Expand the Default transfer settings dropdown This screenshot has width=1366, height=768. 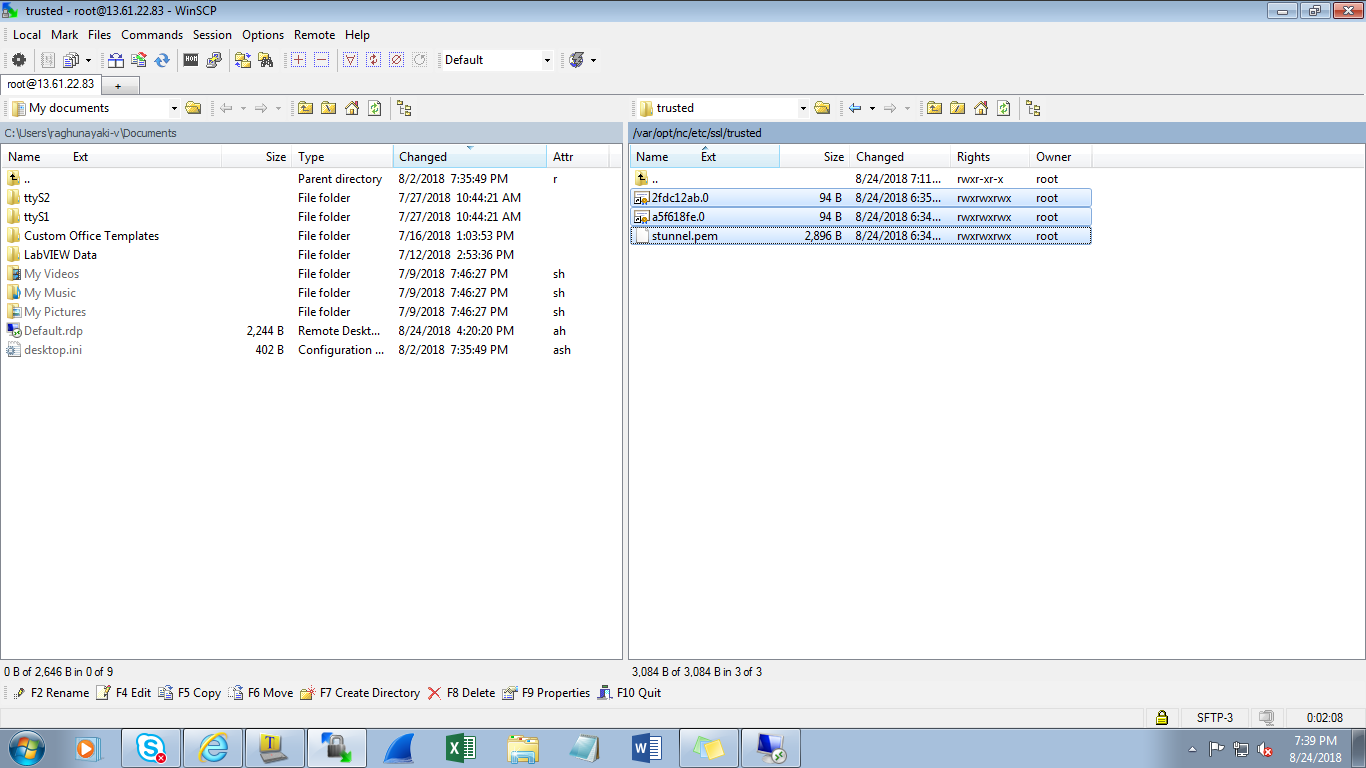[547, 60]
